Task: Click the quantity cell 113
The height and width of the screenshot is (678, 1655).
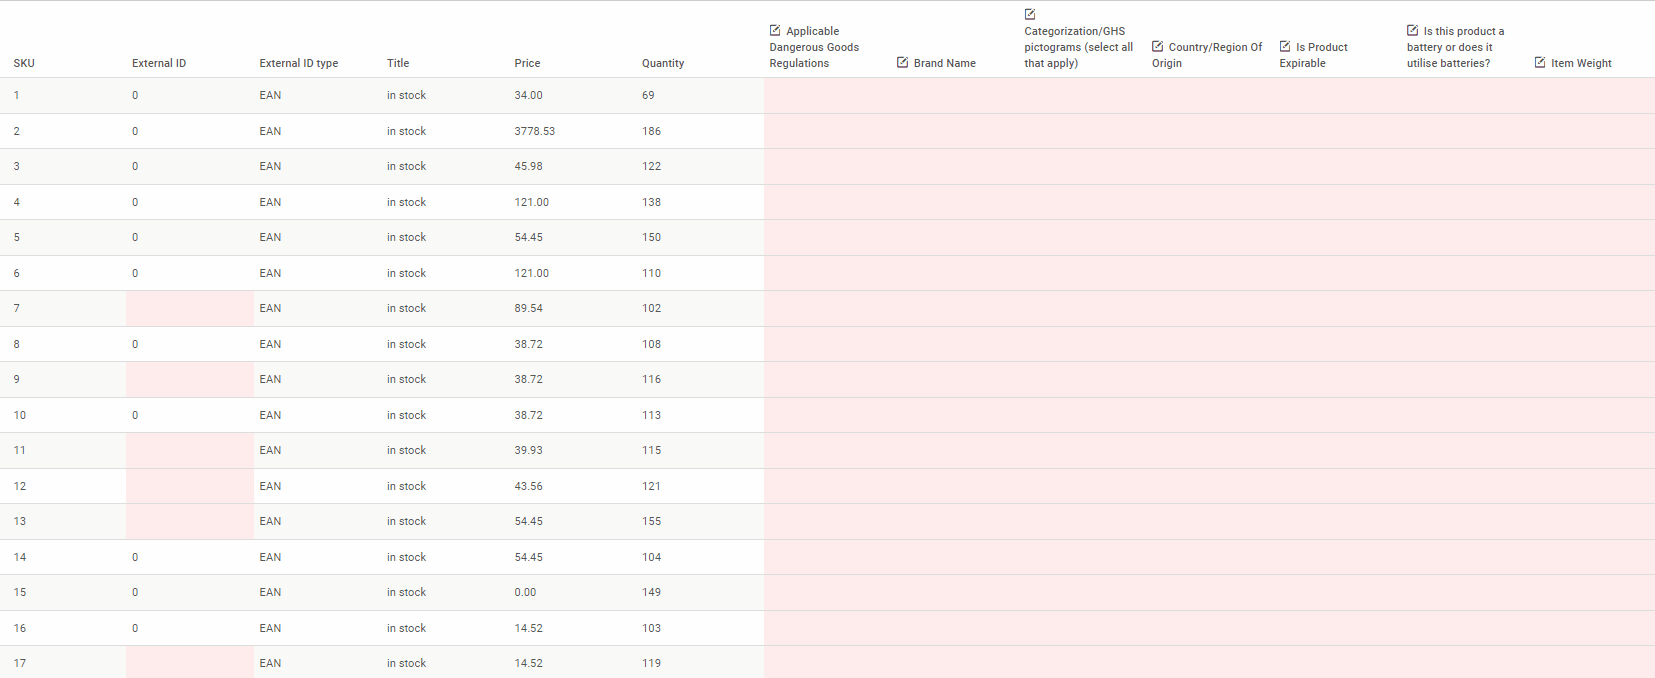Action: tap(652, 415)
